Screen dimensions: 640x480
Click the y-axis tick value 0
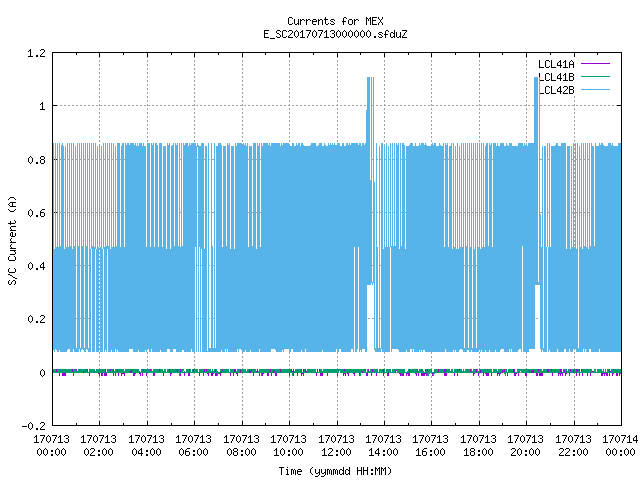(42, 373)
